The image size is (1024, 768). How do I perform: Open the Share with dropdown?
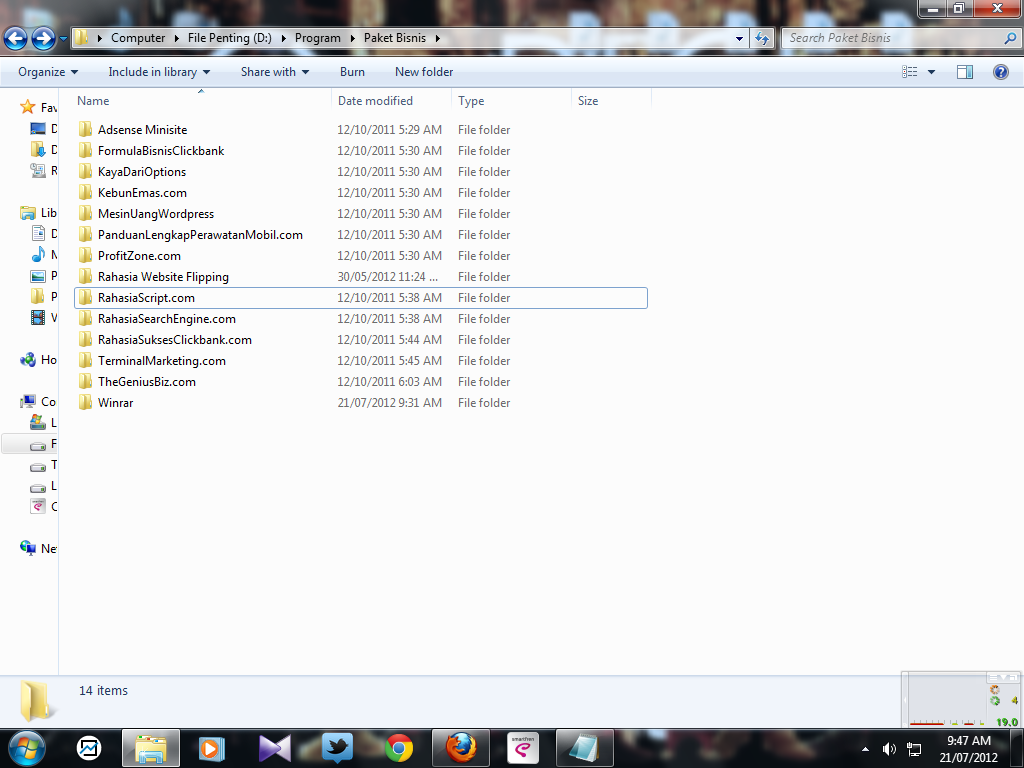pyautogui.click(x=274, y=72)
